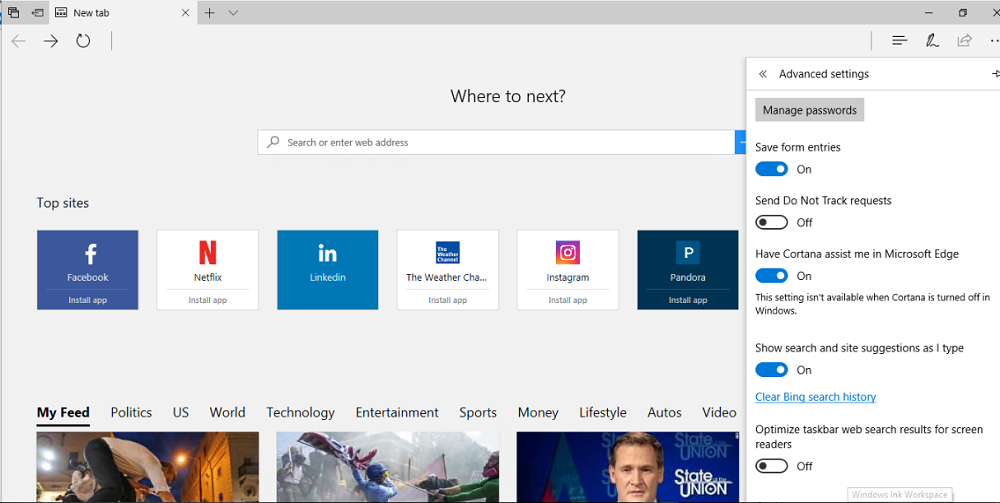1000x503 pixels.
Task: Toggle Save form entries switch
Action: pos(771,169)
